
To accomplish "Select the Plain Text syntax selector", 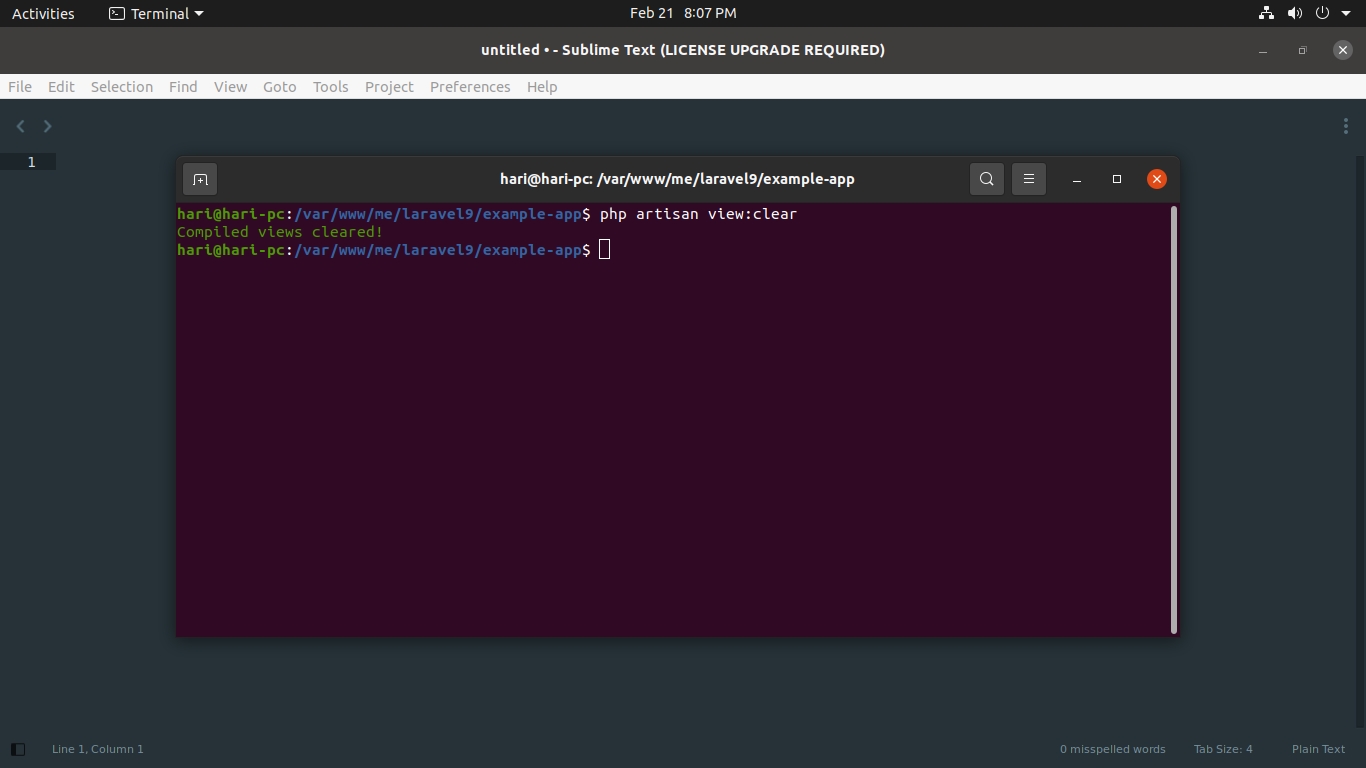I will point(1318,749).
